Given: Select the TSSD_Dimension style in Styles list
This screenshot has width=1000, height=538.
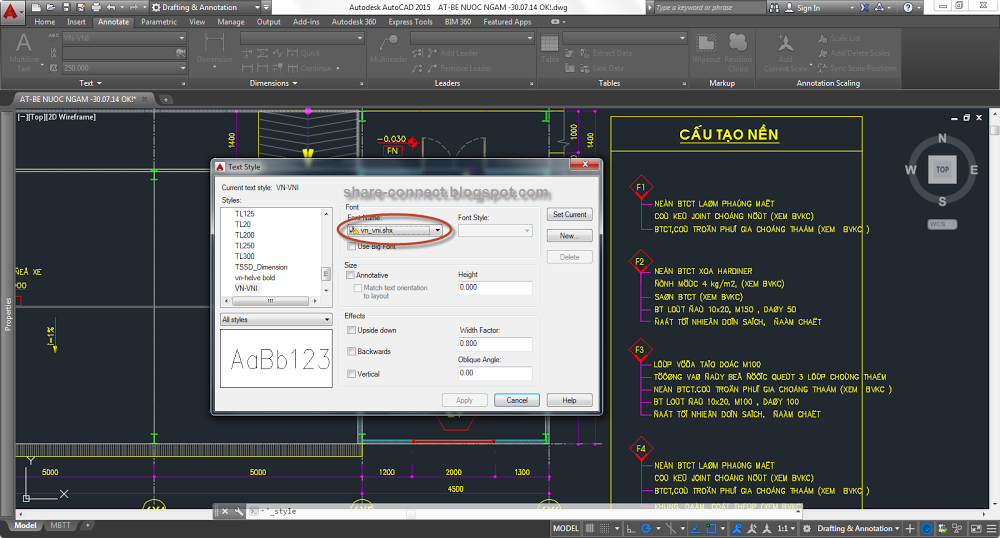Looking at the screenshot, I should 261,267.
